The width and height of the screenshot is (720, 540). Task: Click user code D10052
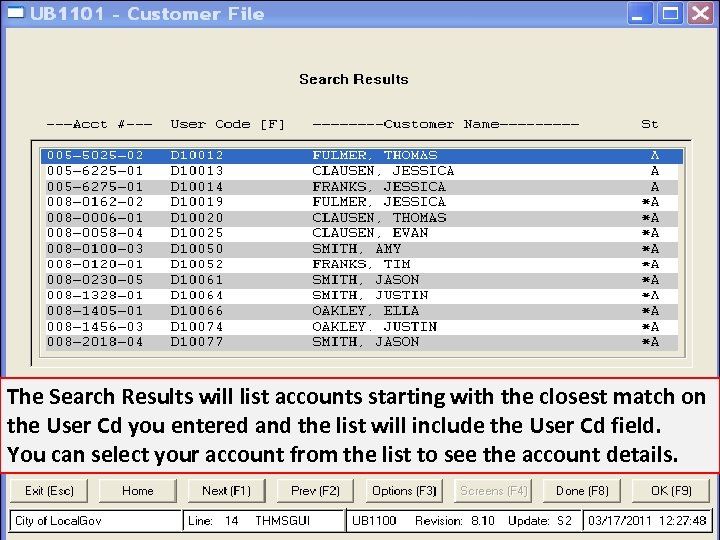click(x=197, y=264)
